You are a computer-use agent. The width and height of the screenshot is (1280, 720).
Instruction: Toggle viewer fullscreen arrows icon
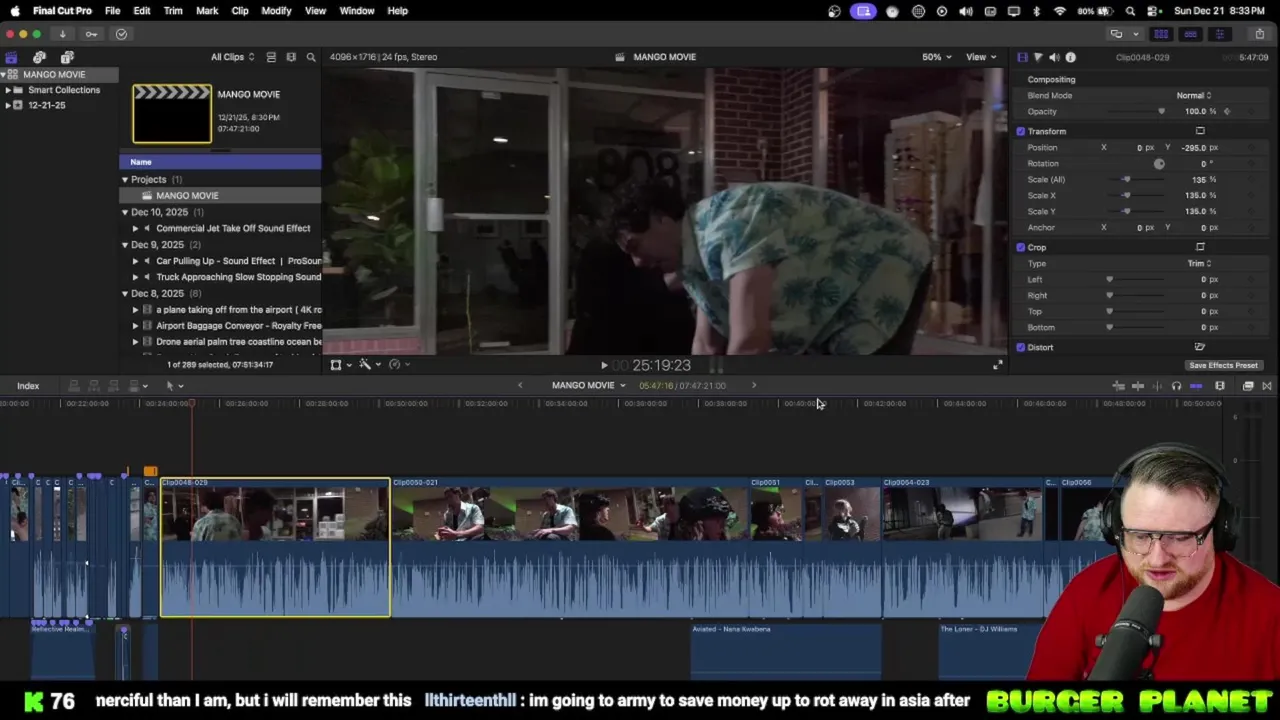click(x=997, y=365)
